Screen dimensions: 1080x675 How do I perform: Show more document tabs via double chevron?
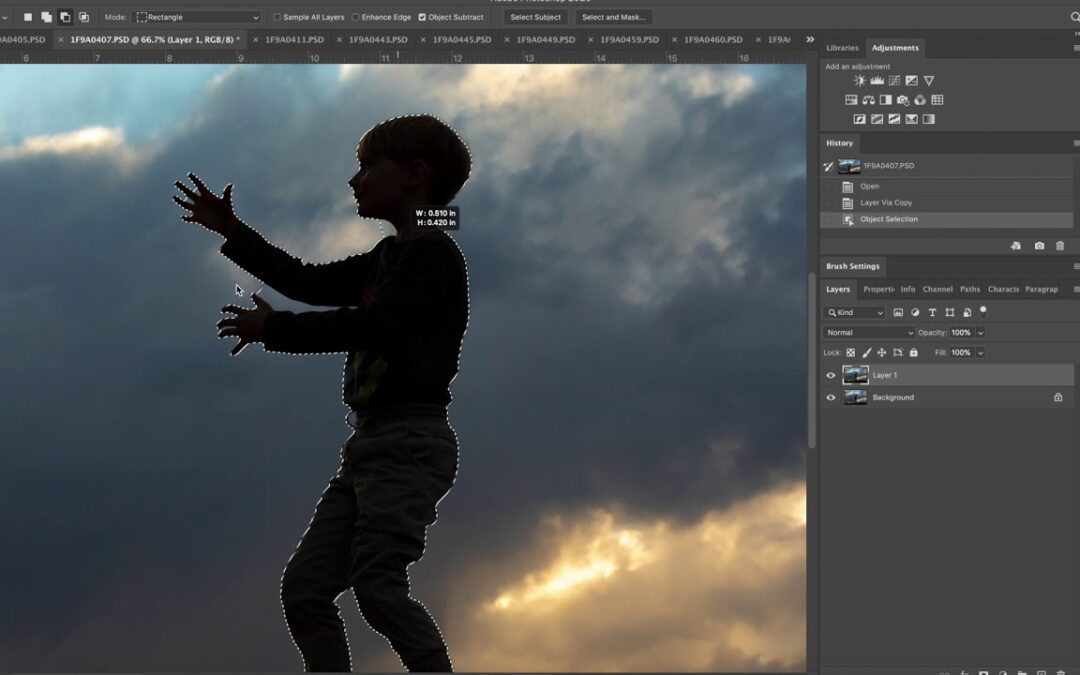click(810, 39)
